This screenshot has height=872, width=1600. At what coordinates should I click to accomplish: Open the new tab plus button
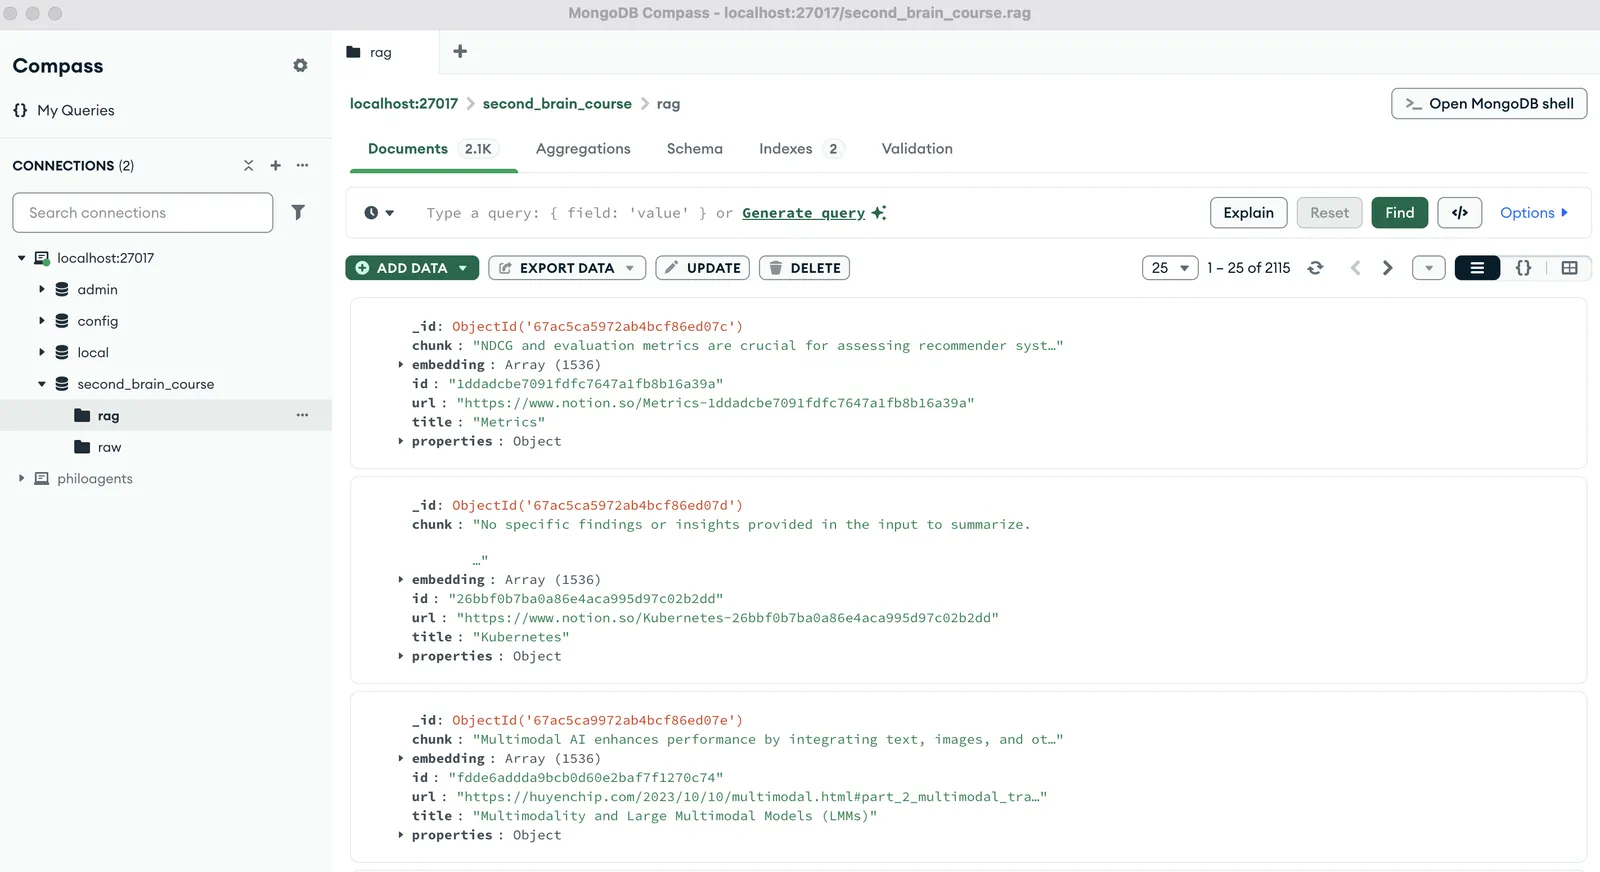pyautogui.click(x=460, y=51)
